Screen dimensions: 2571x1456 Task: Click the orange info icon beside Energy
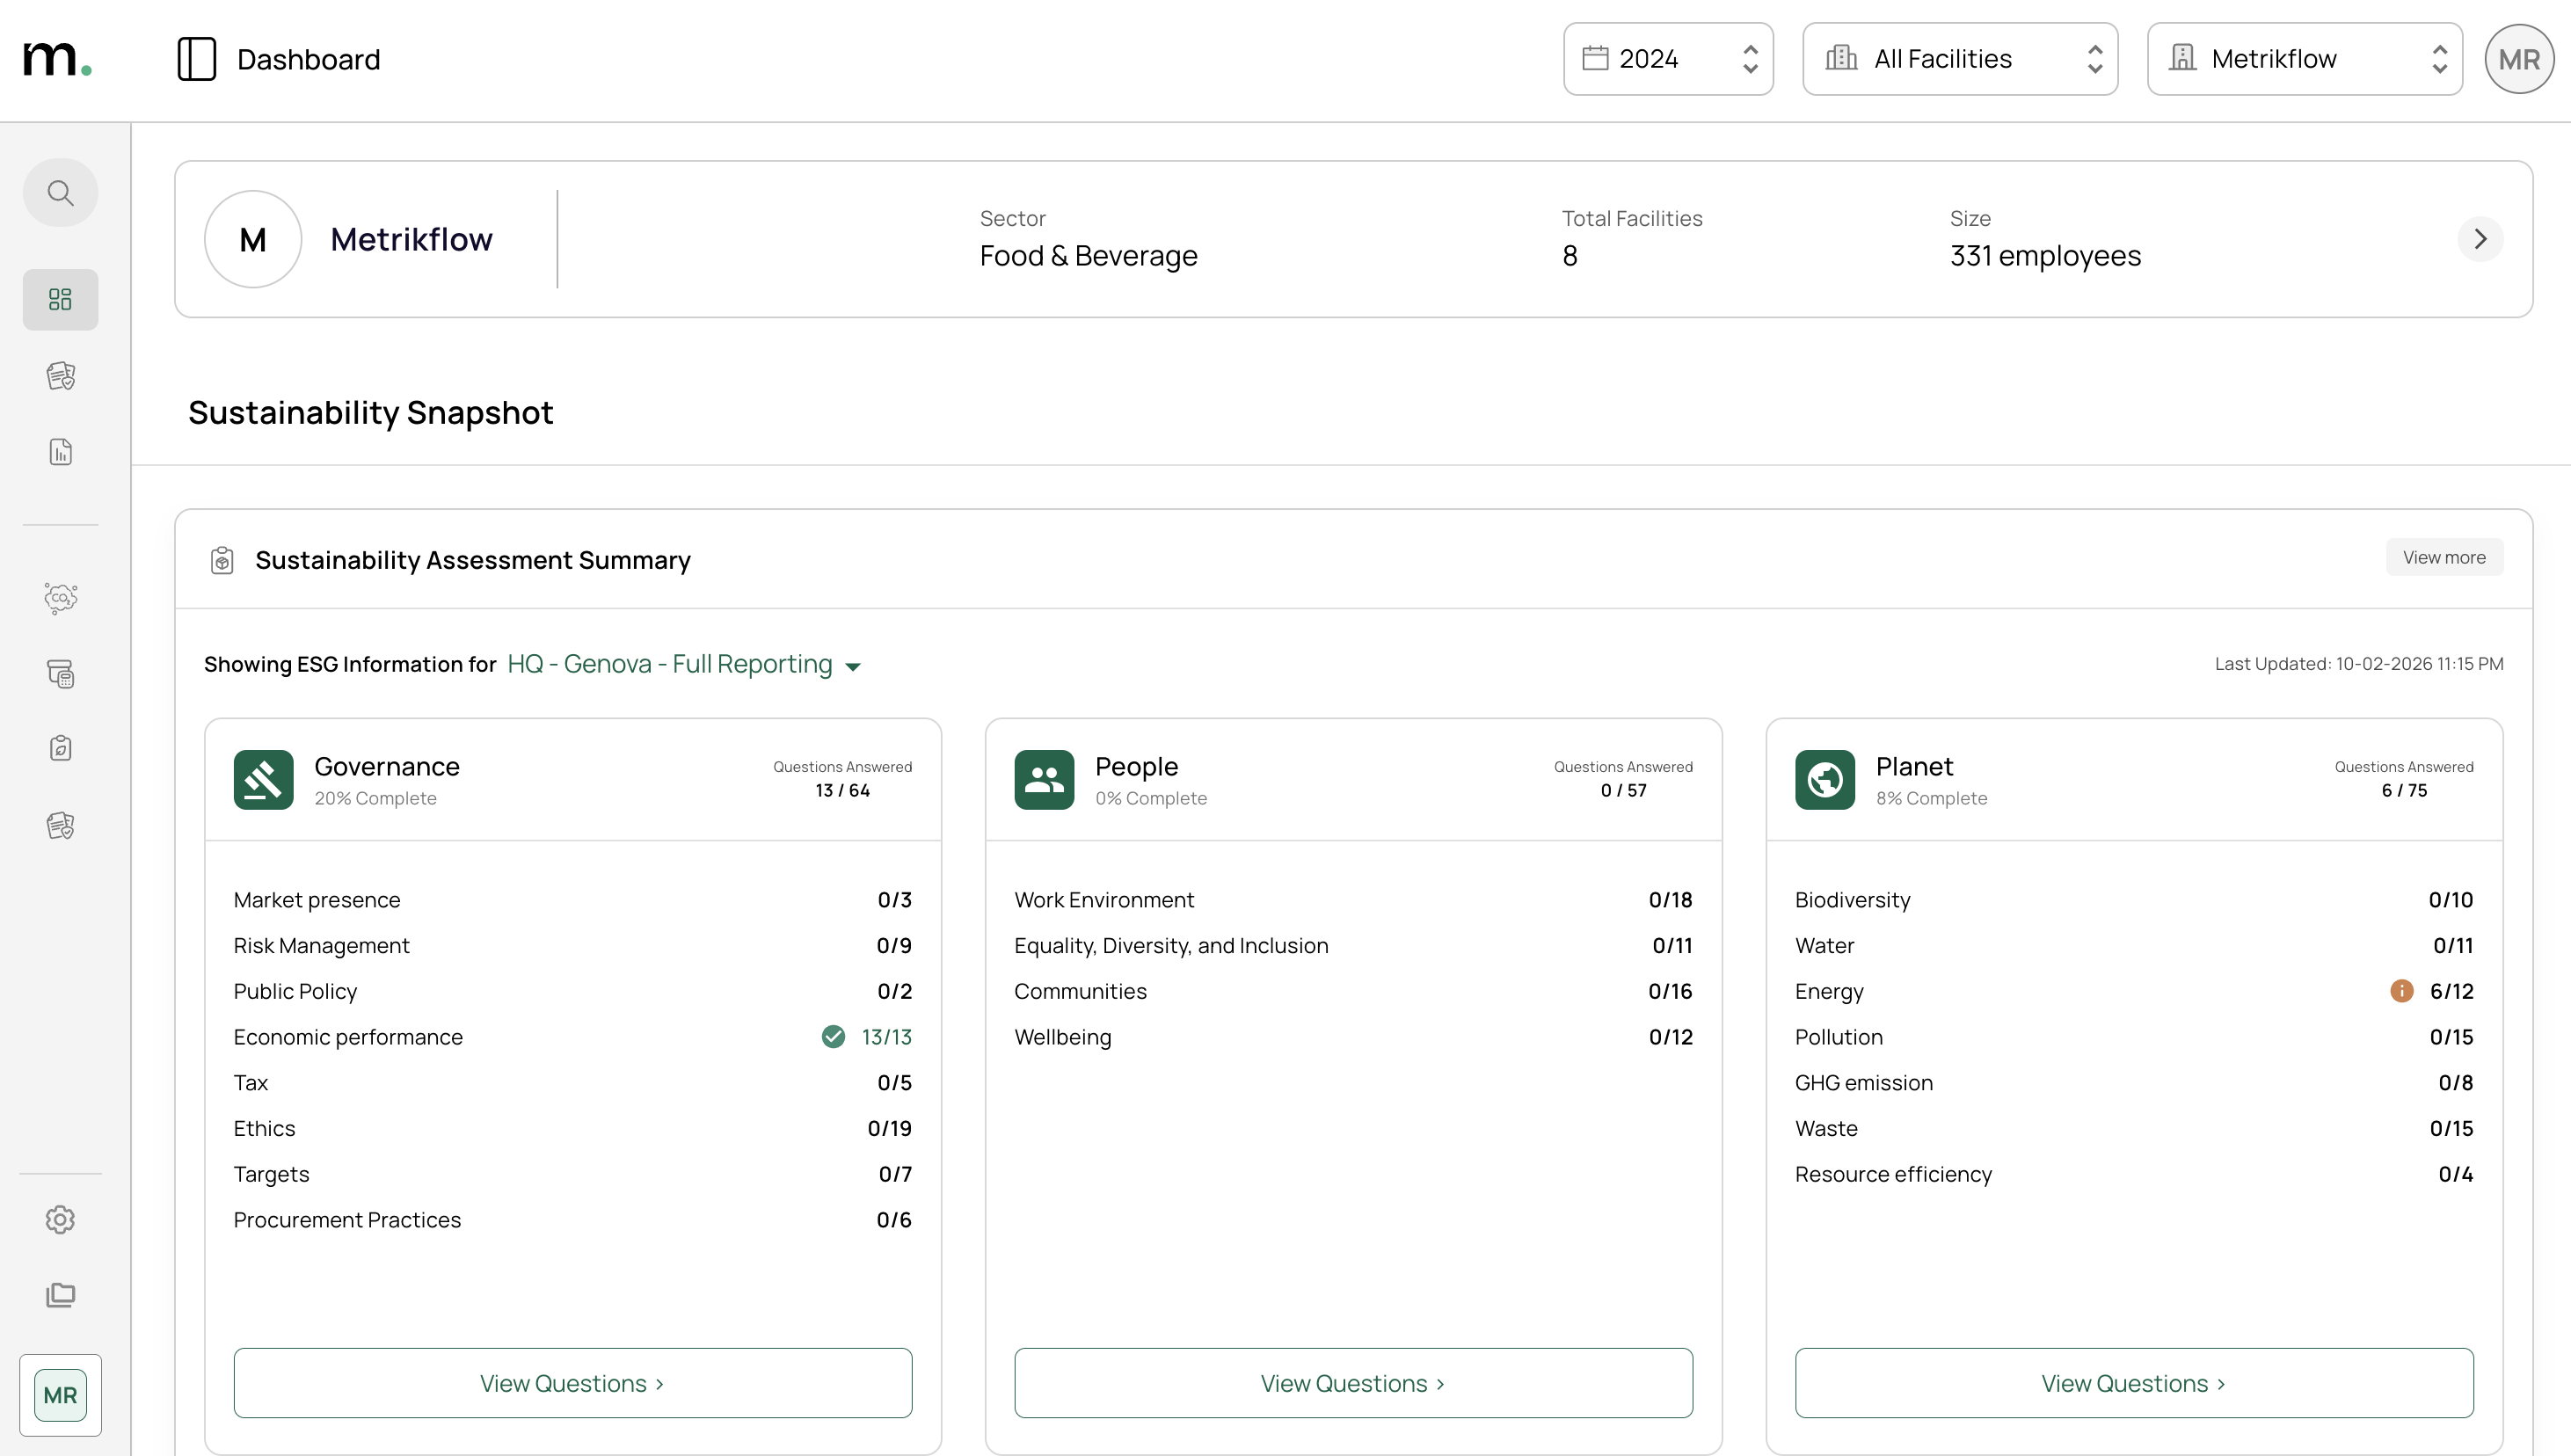tap(2401, 991)
